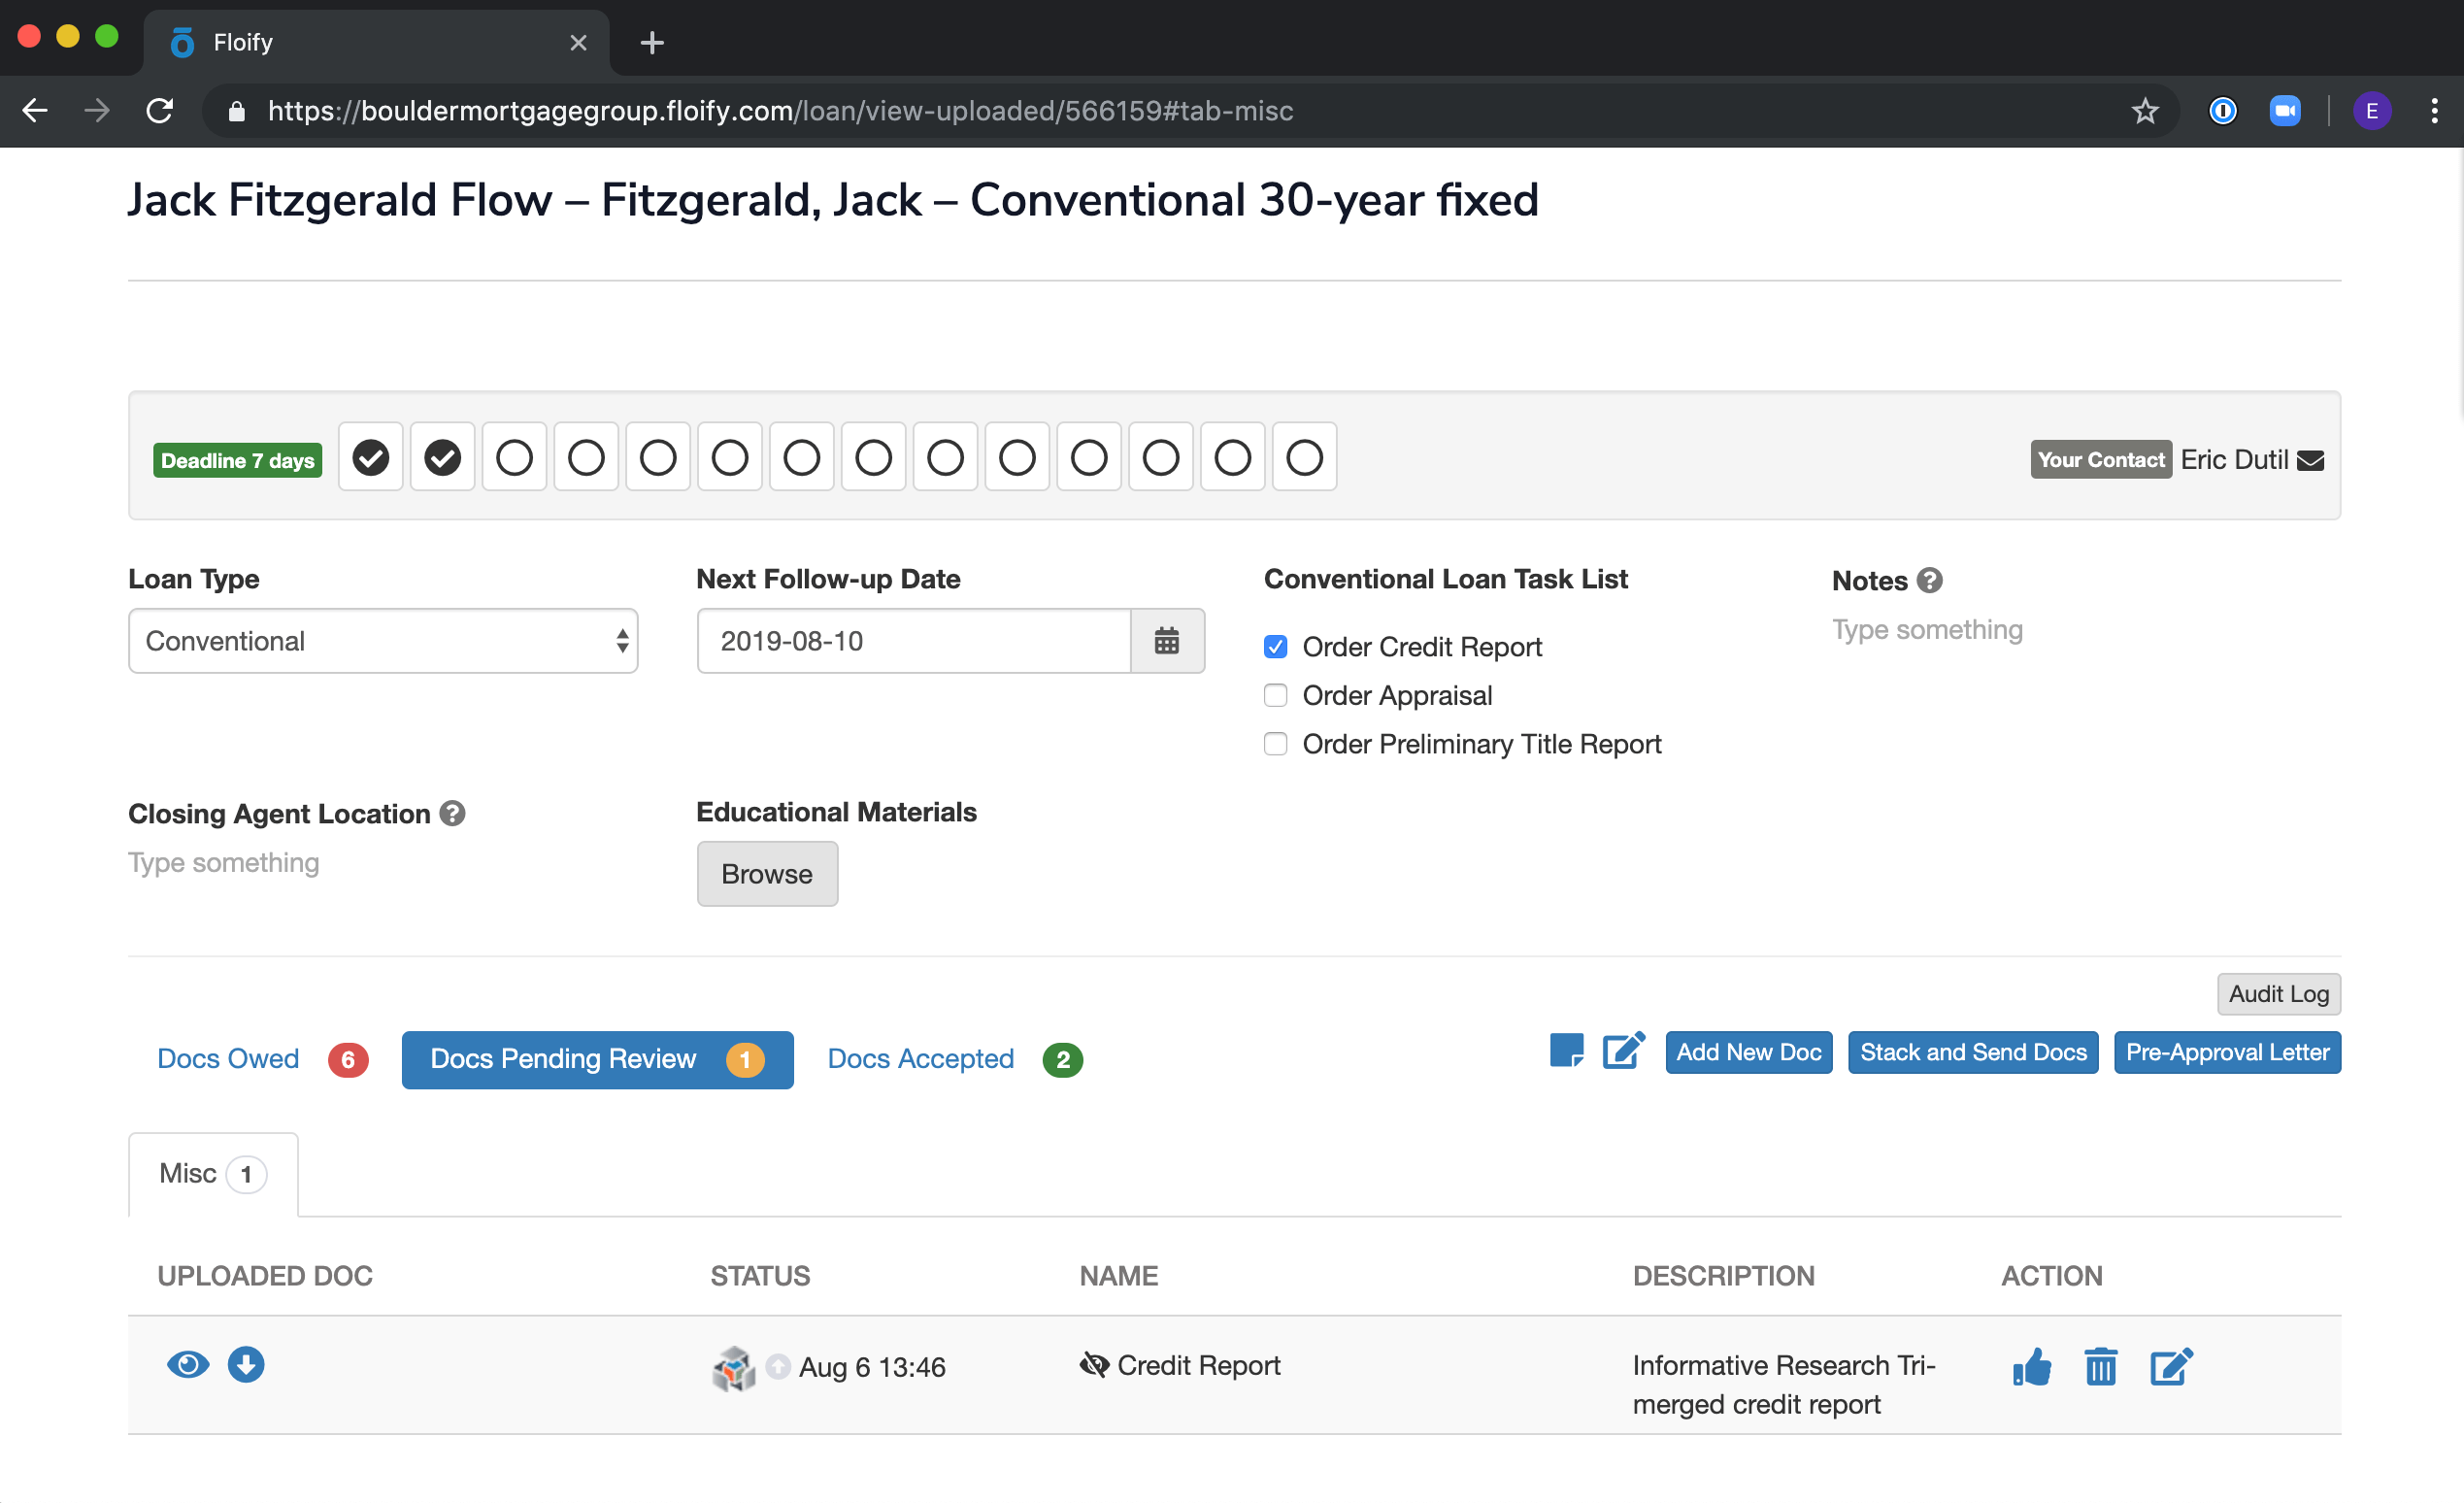Open the Loan Type dropdown showing Conventional
Viewport: 2464px width, 1503px height.
[382, 641]
